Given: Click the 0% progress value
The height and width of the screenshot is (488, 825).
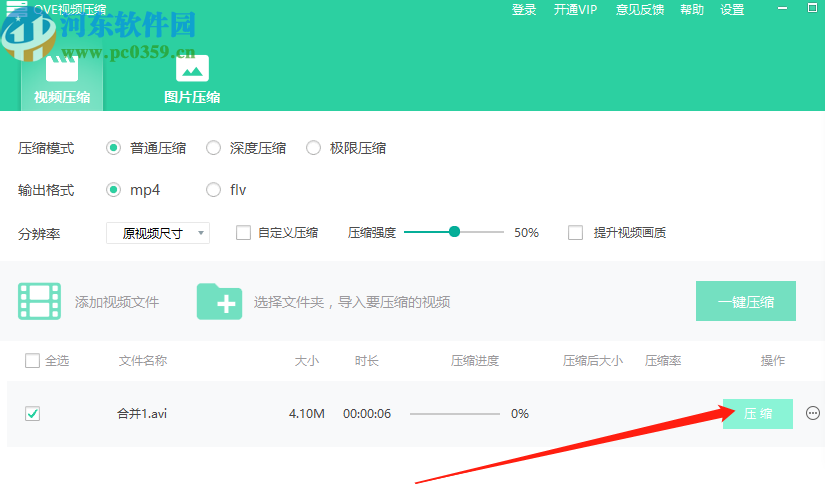Looking at the screenshot, I should pos(520,414).
